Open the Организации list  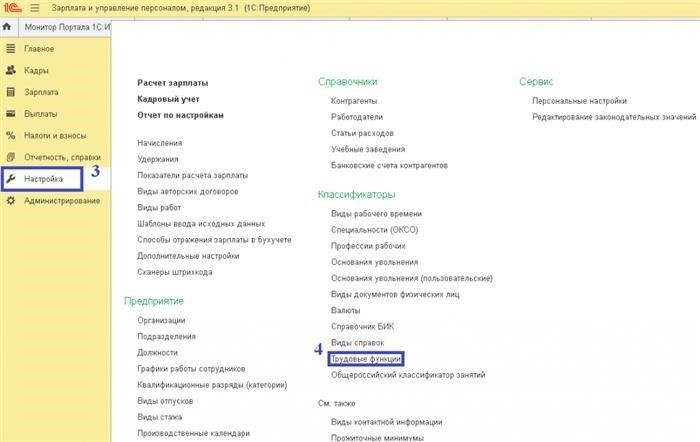[x=161, y=320]
